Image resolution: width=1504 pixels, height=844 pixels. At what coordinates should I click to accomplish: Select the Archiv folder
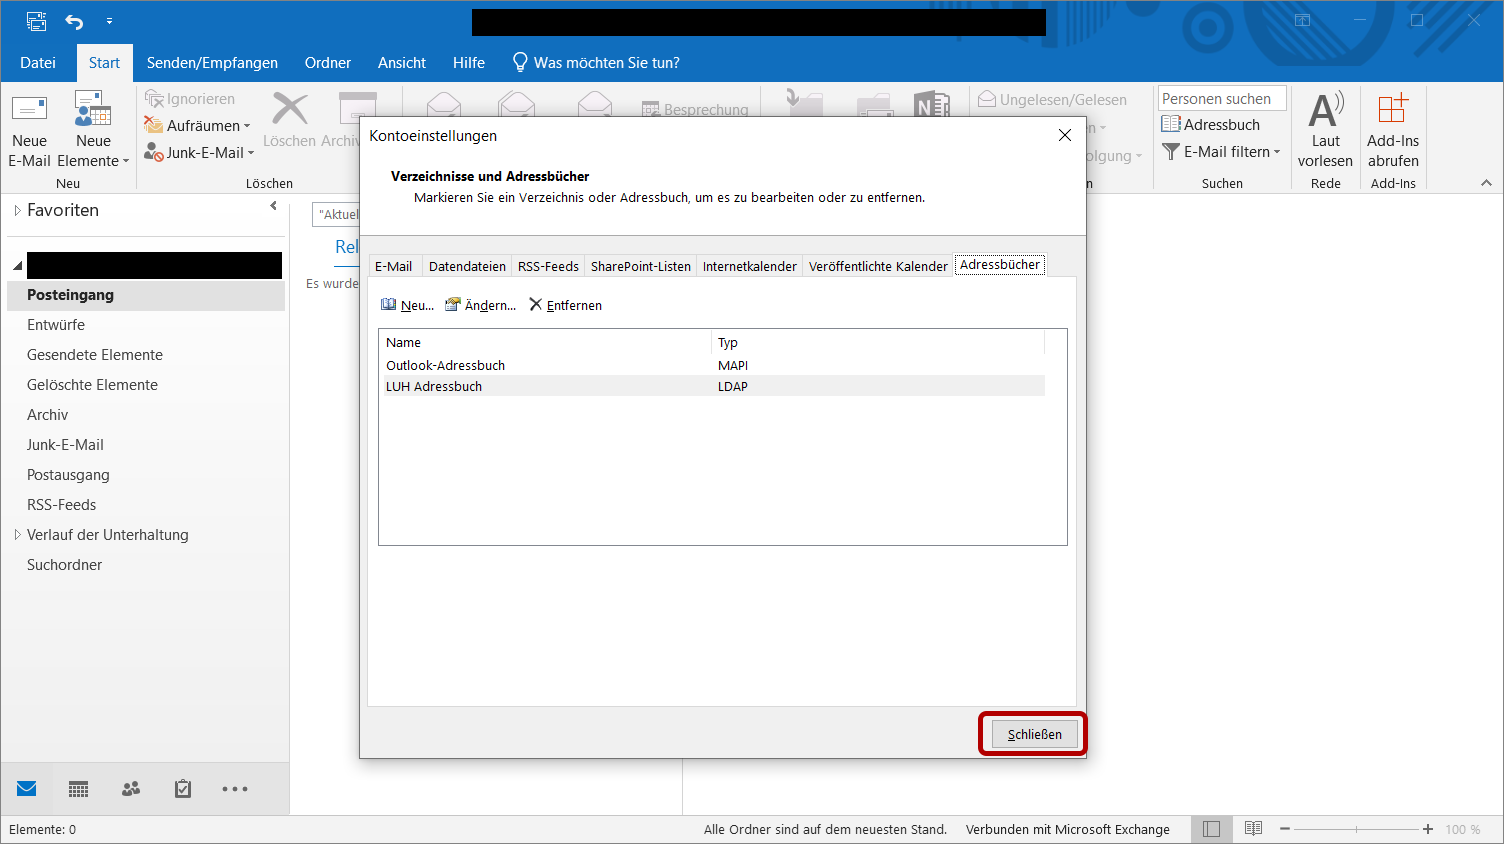(146, 415)
